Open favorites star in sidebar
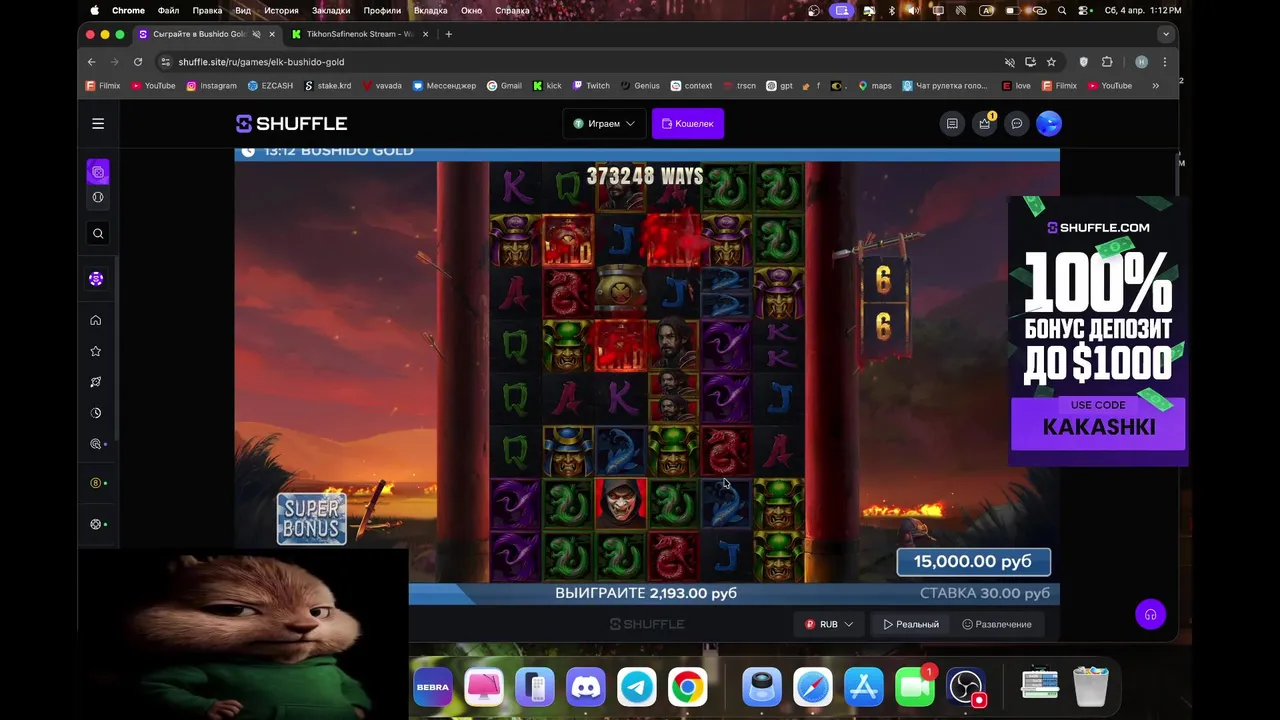This screenshot has width=1280, height=720. (x=96, y=351)
